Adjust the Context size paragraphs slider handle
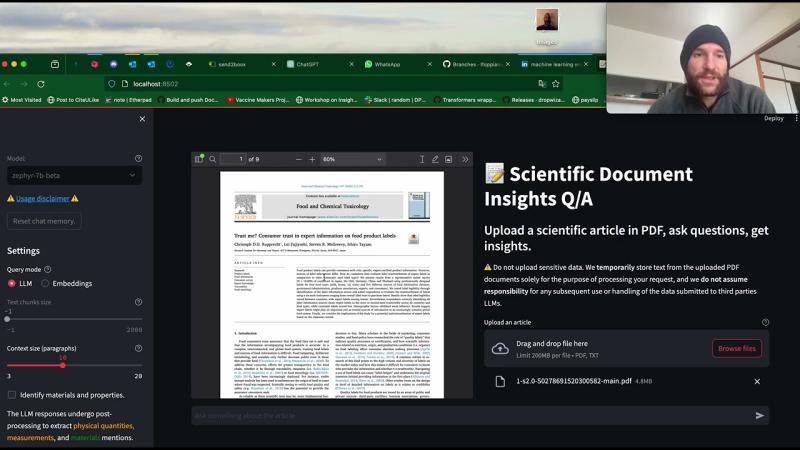The height and width of the screenshot is (450, 800). click(63, 365)
